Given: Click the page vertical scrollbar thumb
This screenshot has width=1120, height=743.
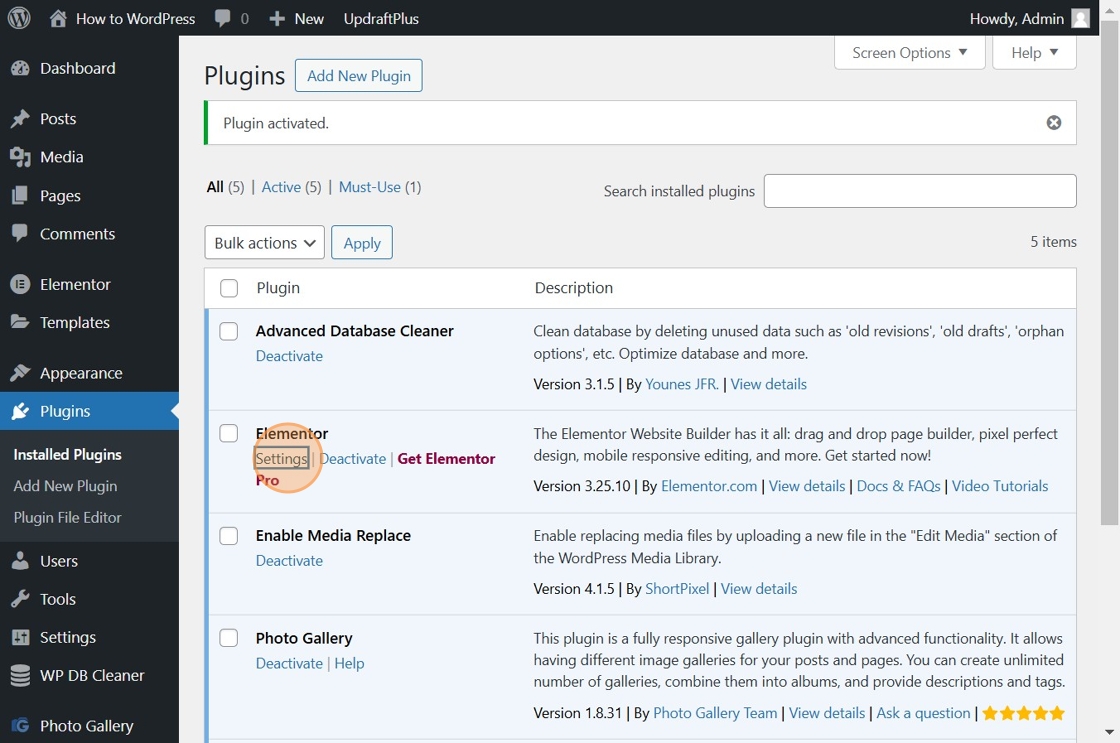Looking at the screenshot, I should tap(1109, 274).
